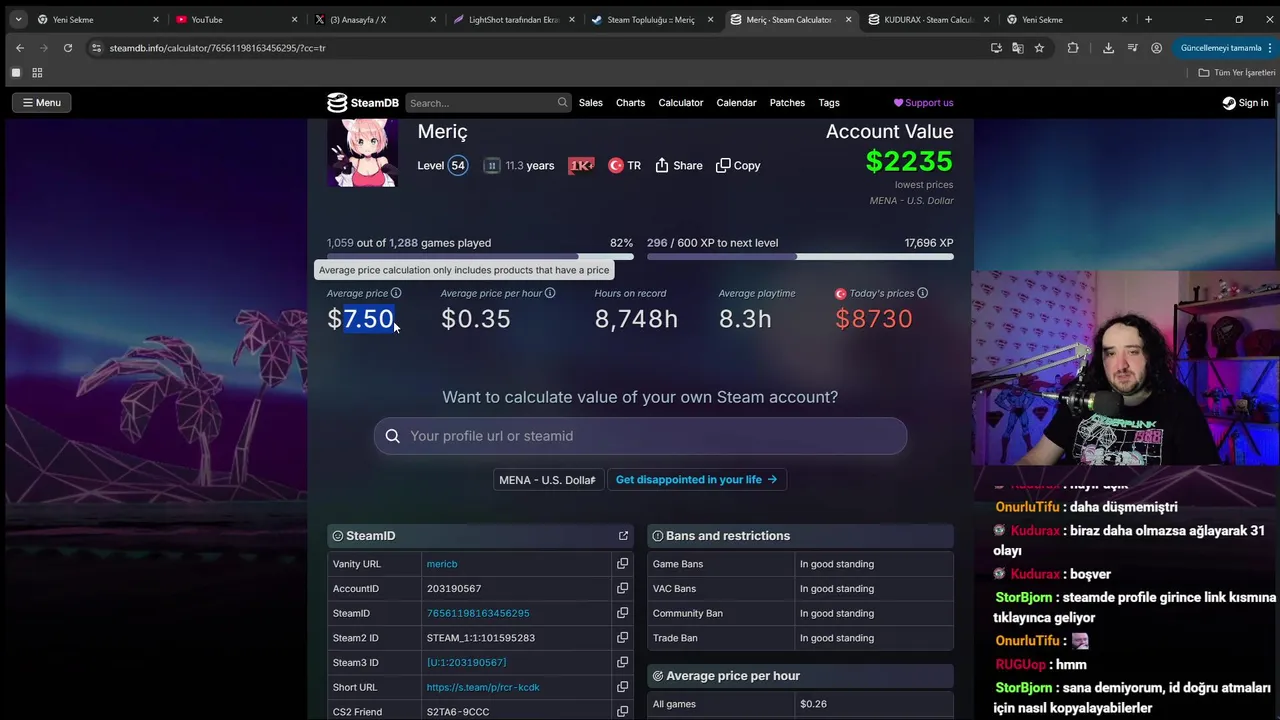Viewport: 1280px width, 720px height.
Task: Click the XP to next level progress bar
Action: (x=800, y=257)
